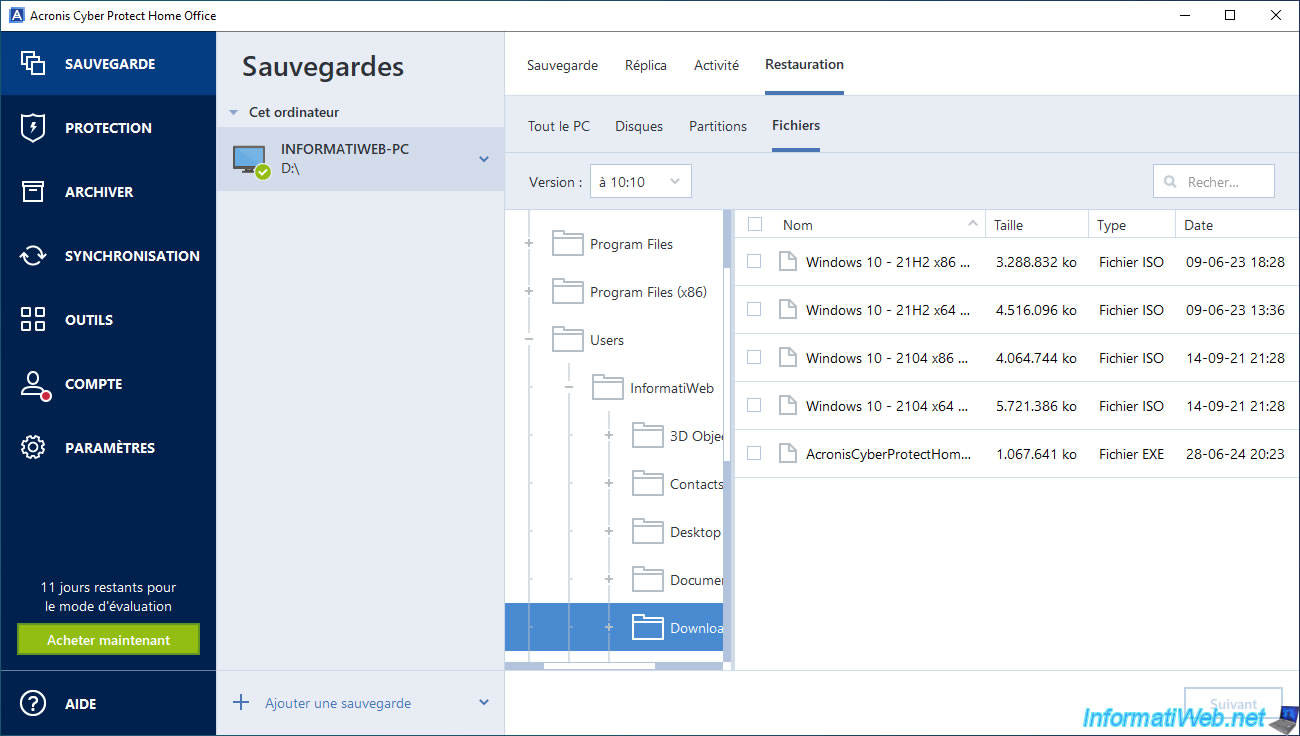Open the dropdown arrow beside Ajouter une sauvegarde
Viewport: 1300px width, 736px height.
[484, 703]
